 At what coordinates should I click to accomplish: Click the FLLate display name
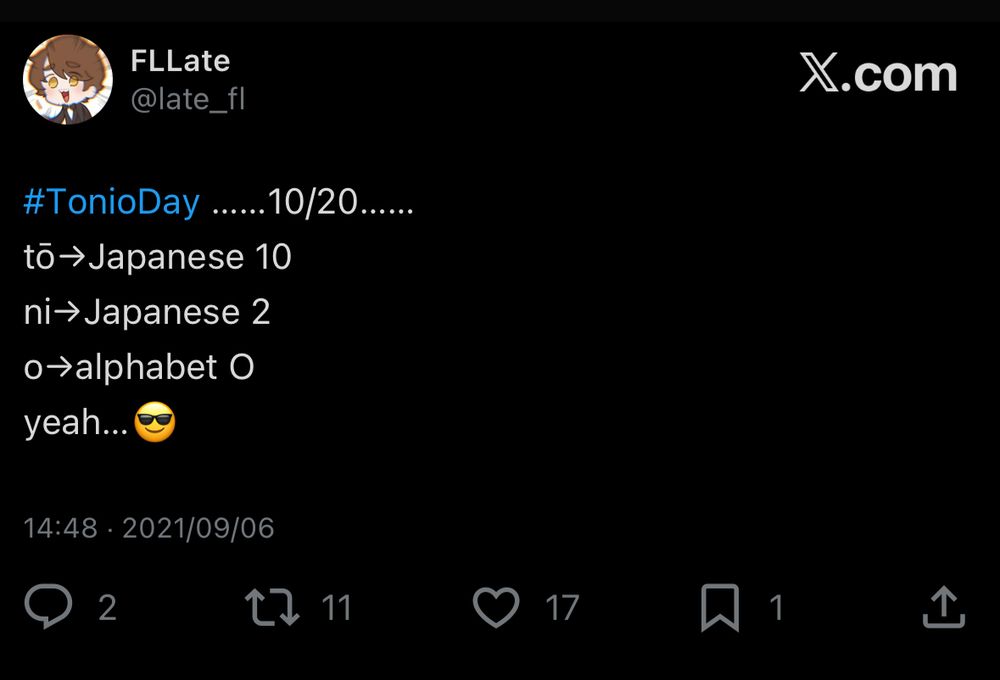180,61
